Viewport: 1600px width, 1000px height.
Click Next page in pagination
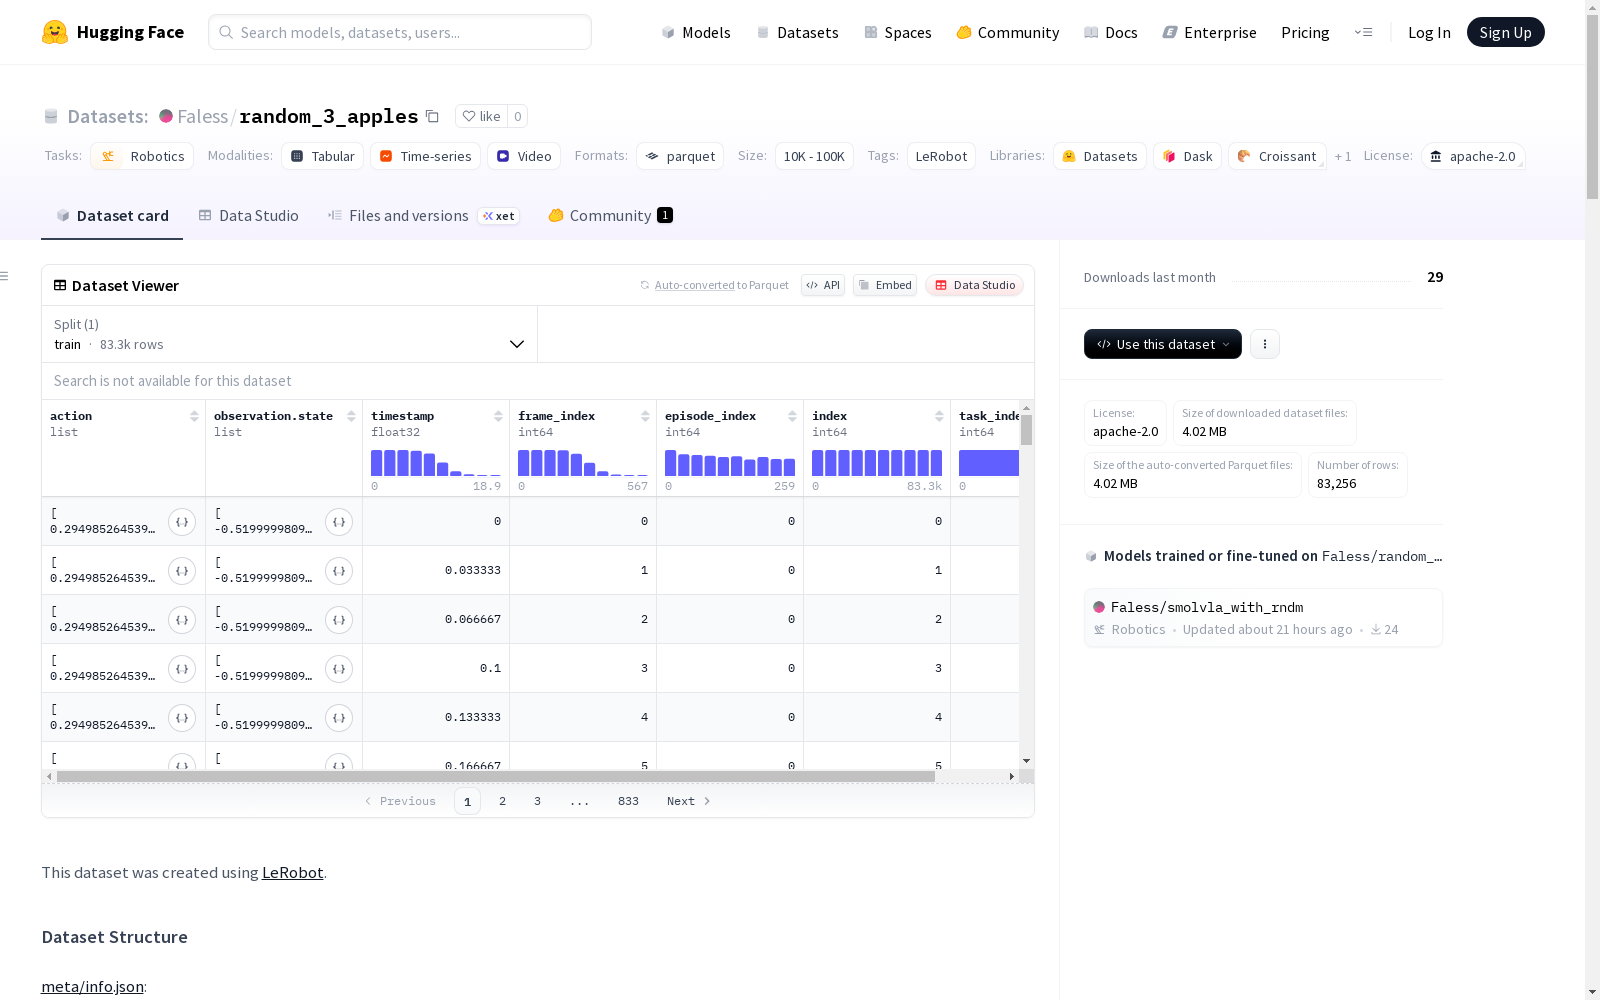(688, 801)
